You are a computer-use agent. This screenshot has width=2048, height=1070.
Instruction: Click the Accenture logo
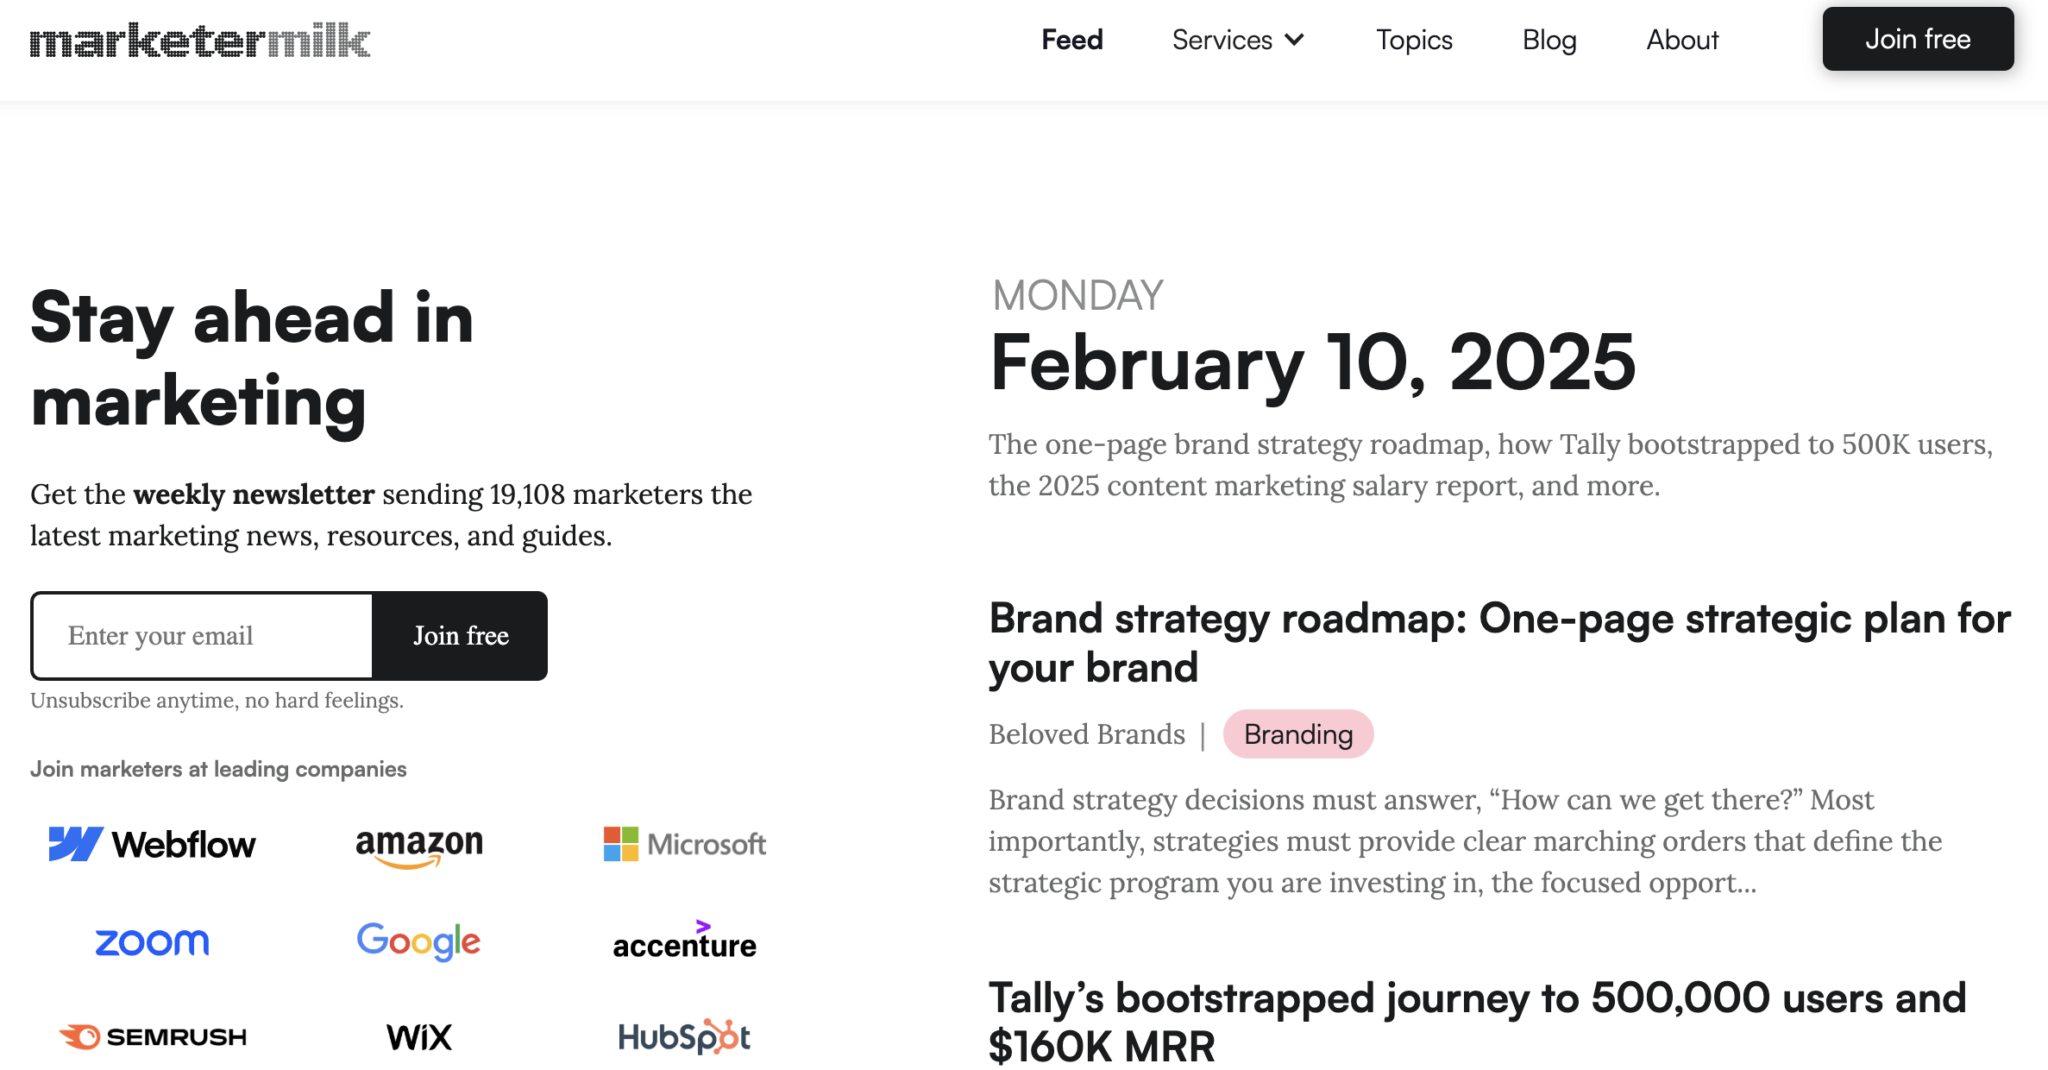(x=684, y=941)
